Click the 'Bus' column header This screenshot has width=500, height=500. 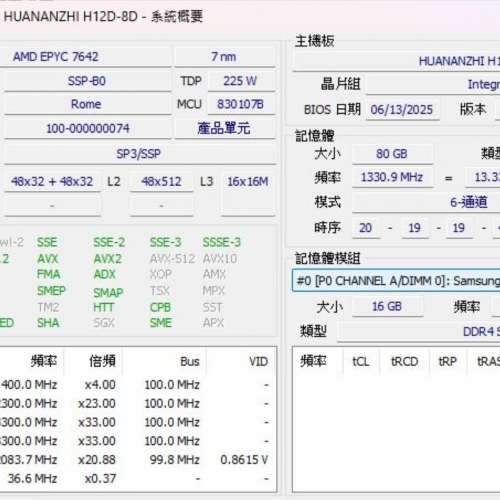[x=190, y=361]
